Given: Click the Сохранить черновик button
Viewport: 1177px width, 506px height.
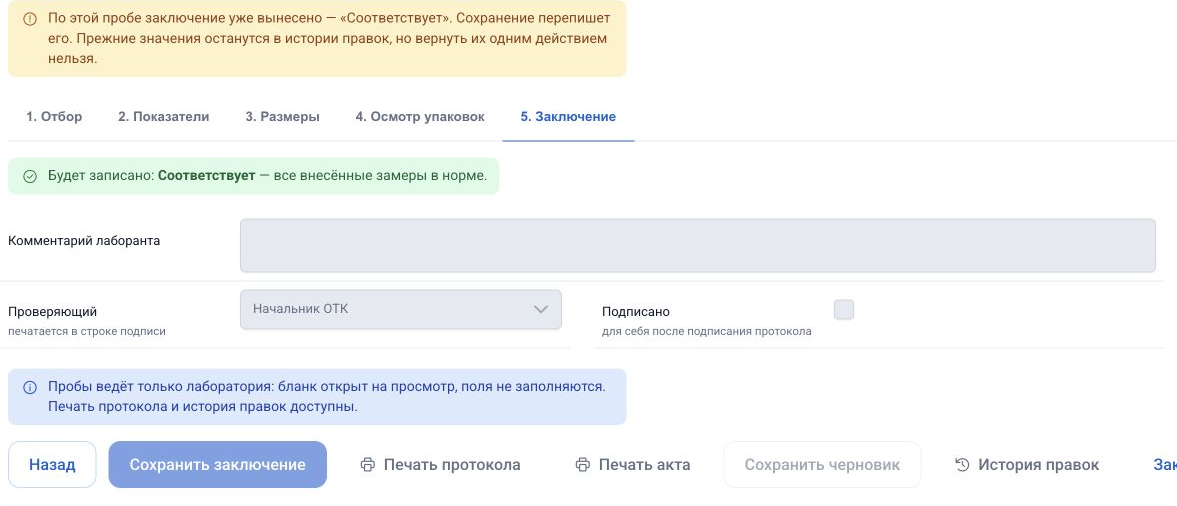Looking at the screenshot, I should tap(822, 465).
